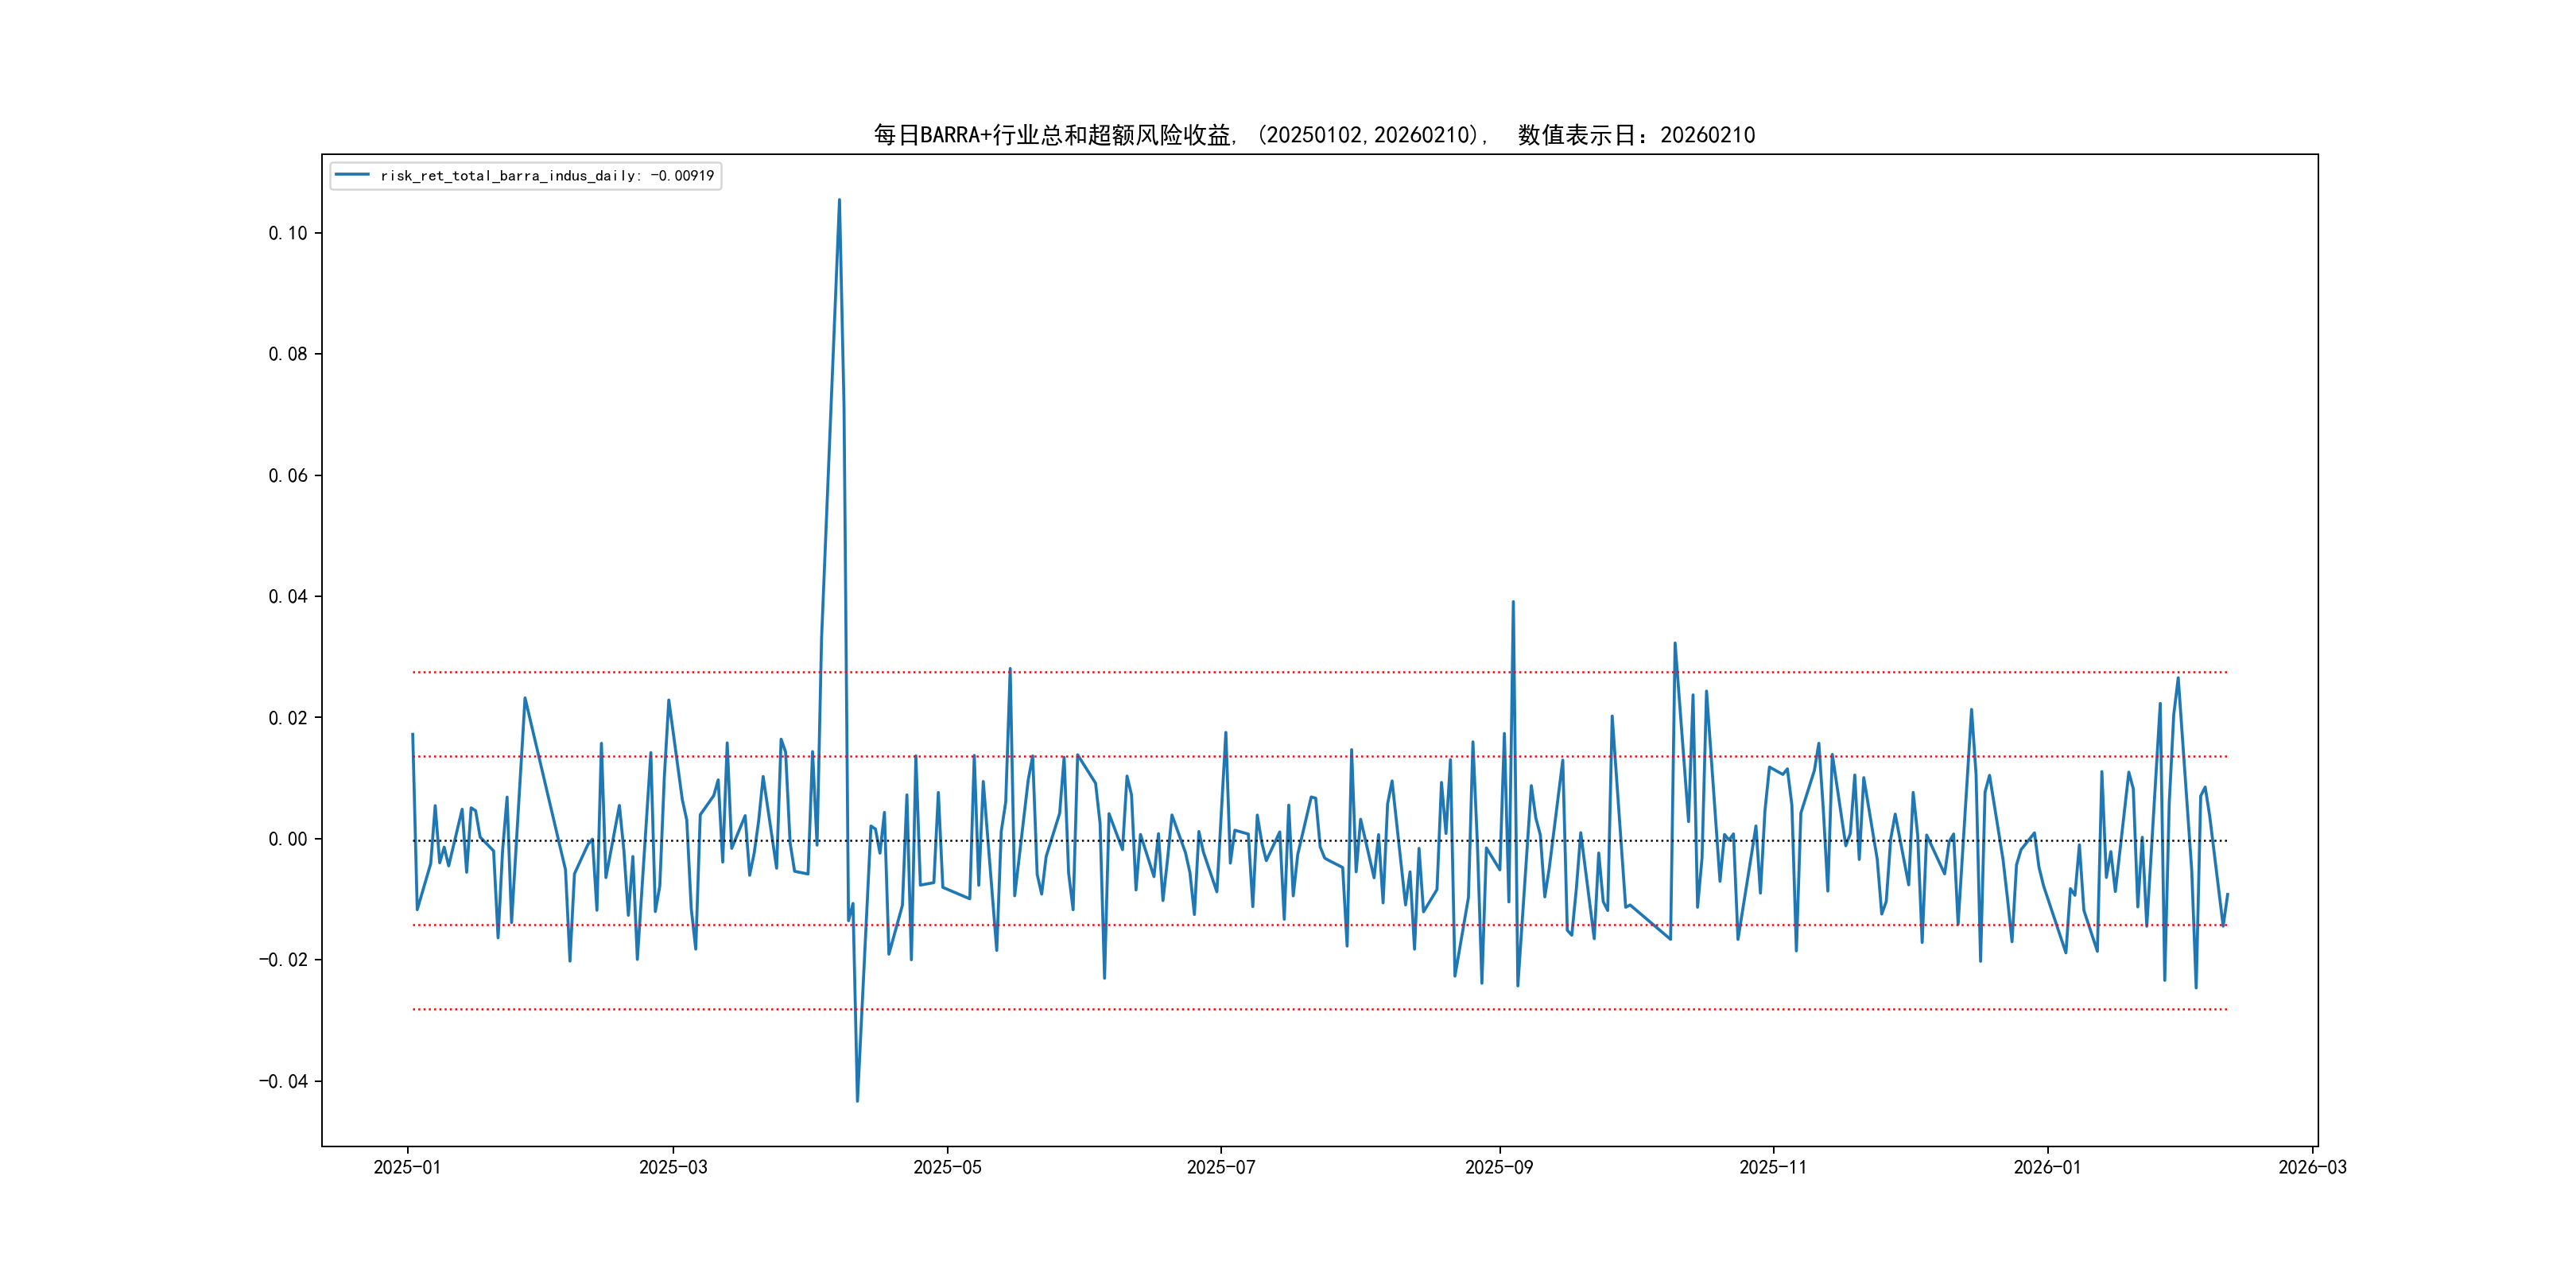The height and width of the screenshot is (1288, 2576).
Task: Click the 0.08 y-axis tick label
Action: (288, 354)
